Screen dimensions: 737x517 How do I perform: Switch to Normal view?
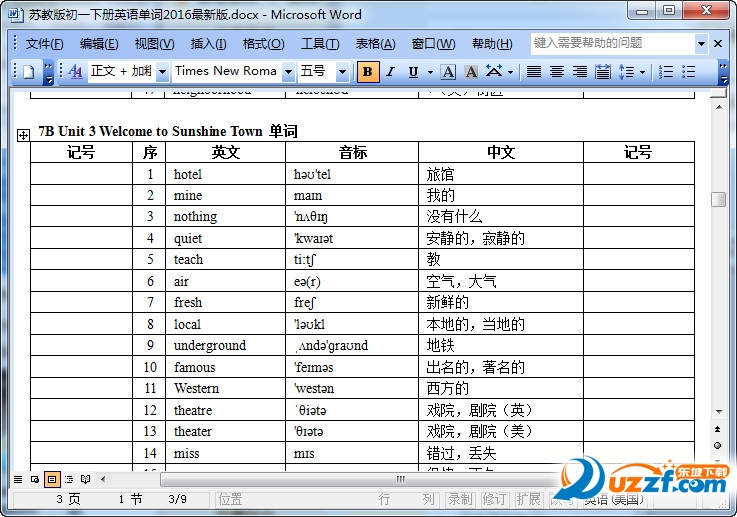point(18,479)
